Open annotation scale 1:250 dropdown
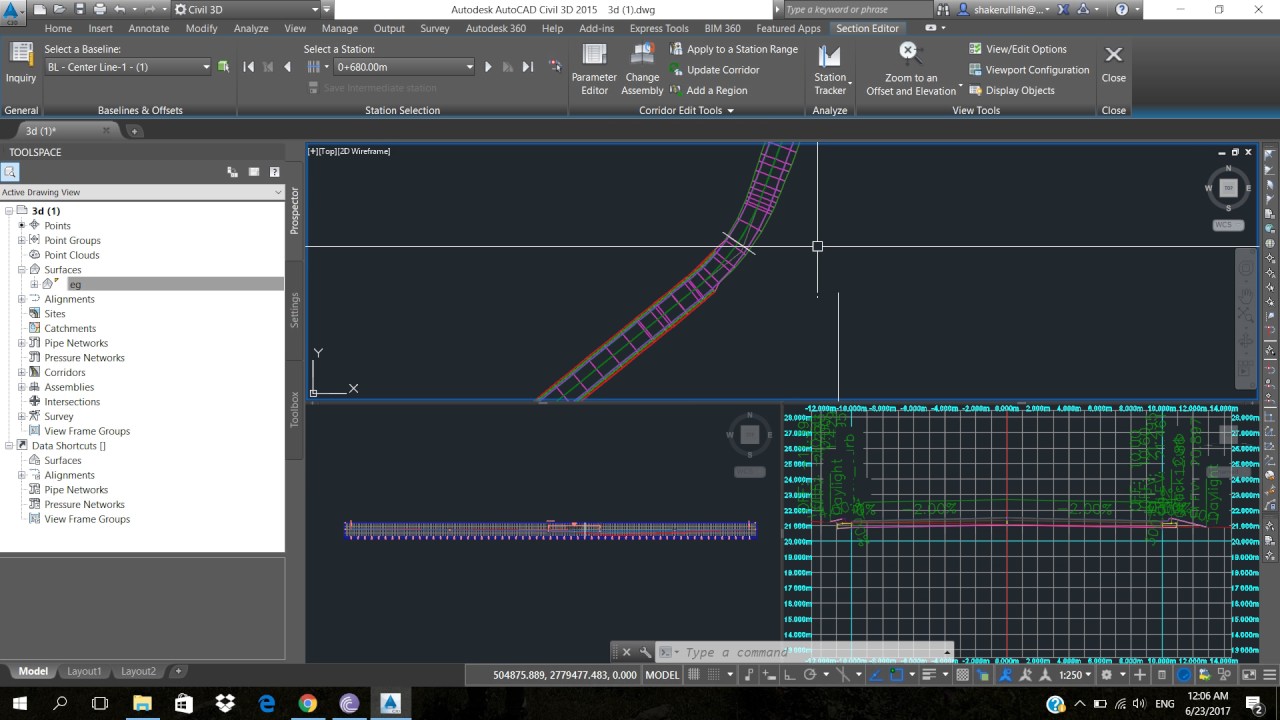The width and height of the screenshot is (1280, 720). pyautogui.click(x=1076, y=675)
